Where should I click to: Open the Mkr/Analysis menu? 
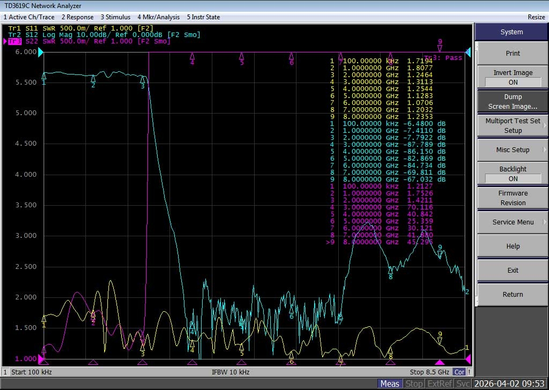158,17
